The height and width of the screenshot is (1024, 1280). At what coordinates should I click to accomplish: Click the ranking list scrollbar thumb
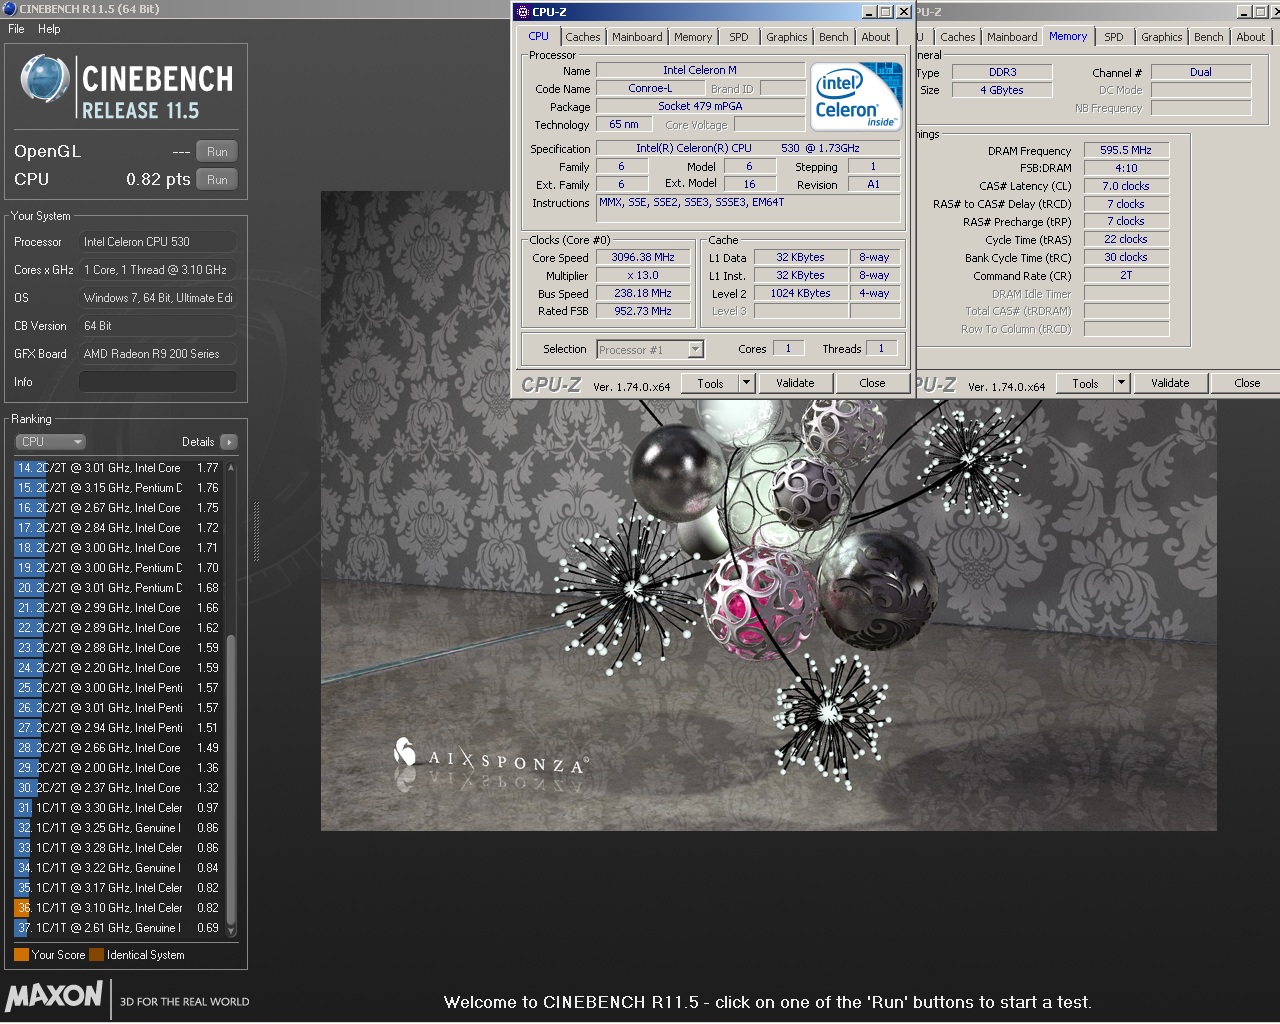(232, 780)
